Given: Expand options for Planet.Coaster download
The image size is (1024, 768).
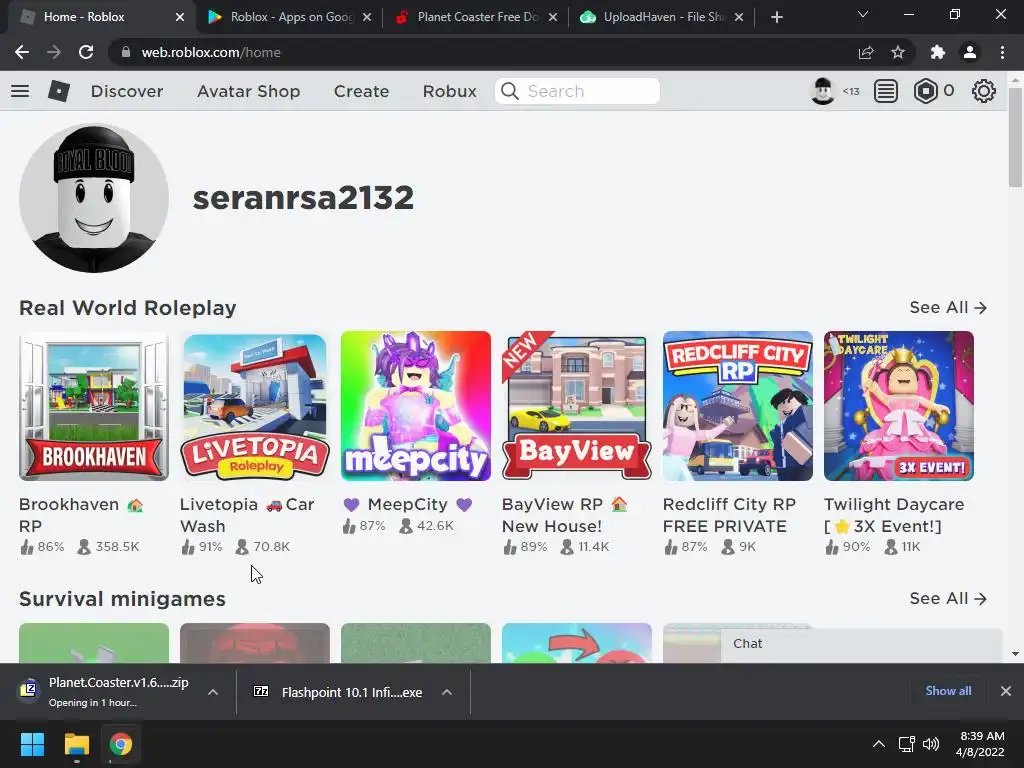Looking at the screenshot, I should [x=213, y=692].
